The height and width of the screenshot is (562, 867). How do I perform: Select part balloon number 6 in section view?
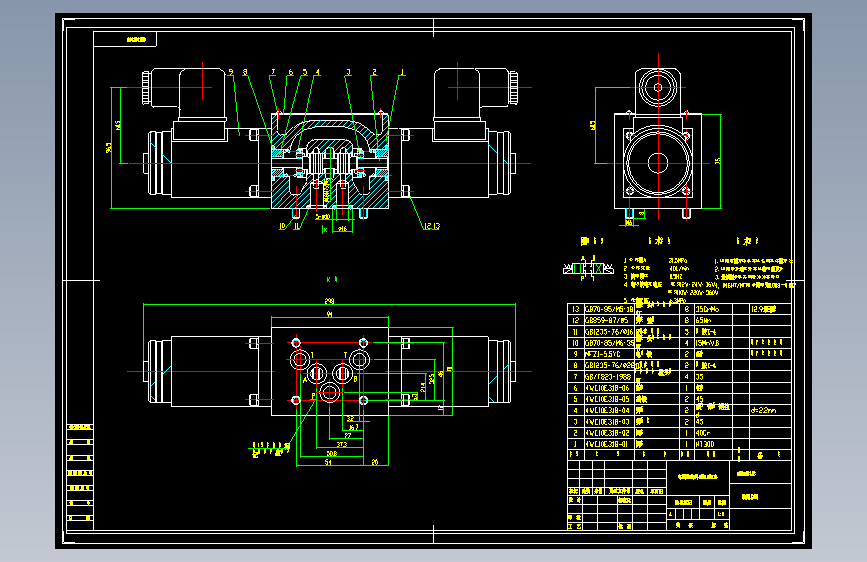(290, 72)
